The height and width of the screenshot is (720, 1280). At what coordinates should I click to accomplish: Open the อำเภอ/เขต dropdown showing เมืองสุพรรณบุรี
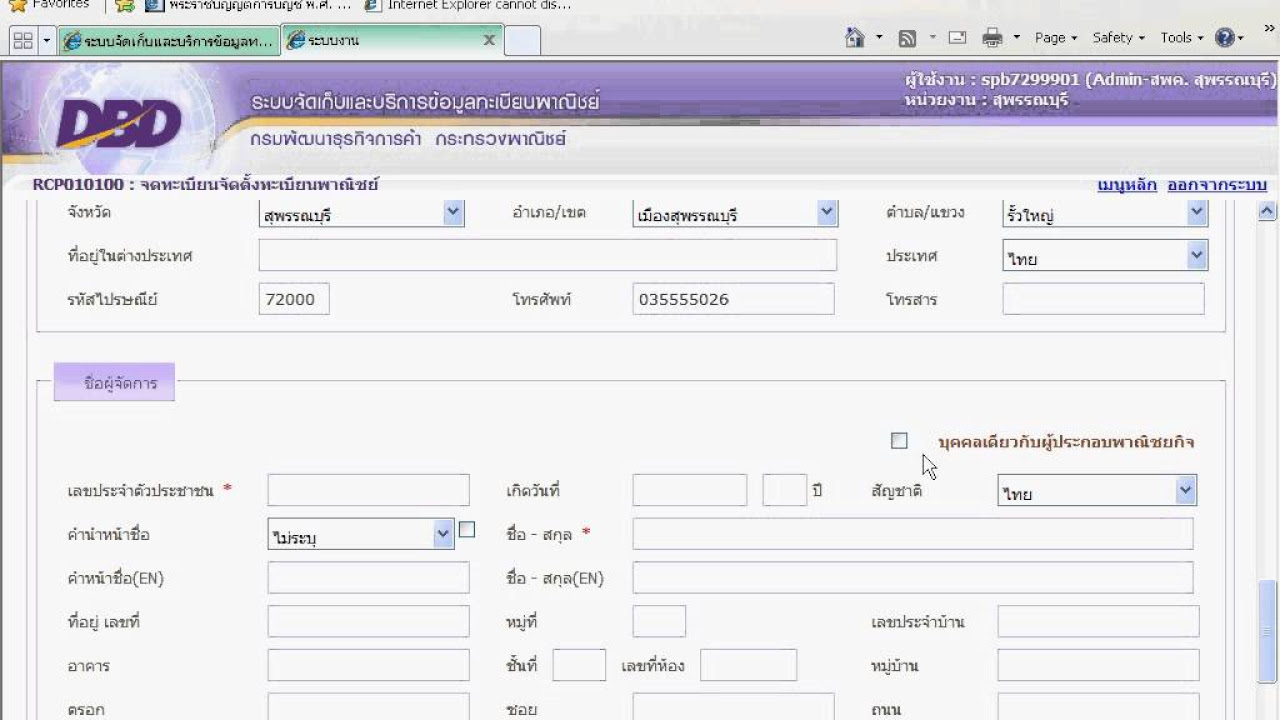click(x=735, y=213)
